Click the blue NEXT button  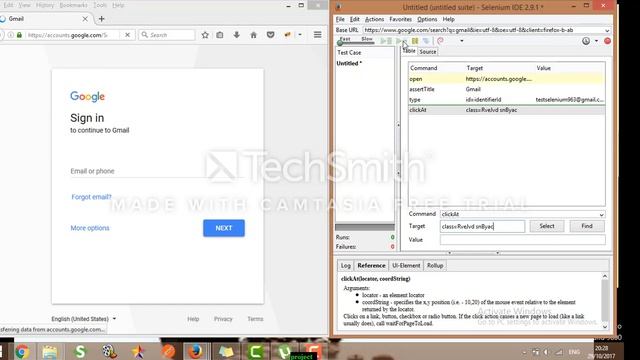point(224,228)
